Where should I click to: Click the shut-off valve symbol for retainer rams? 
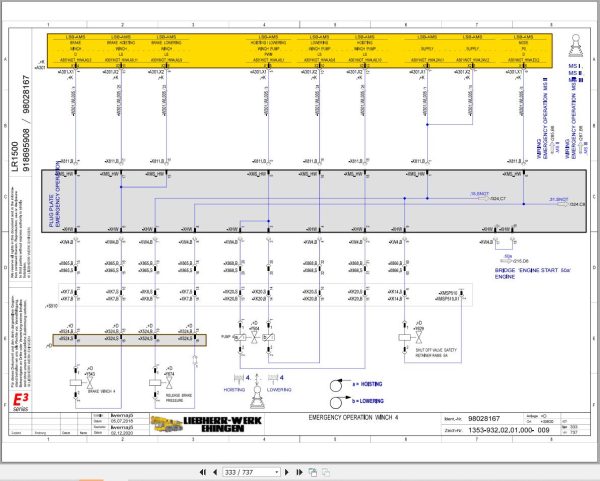[x=411, y=338]
